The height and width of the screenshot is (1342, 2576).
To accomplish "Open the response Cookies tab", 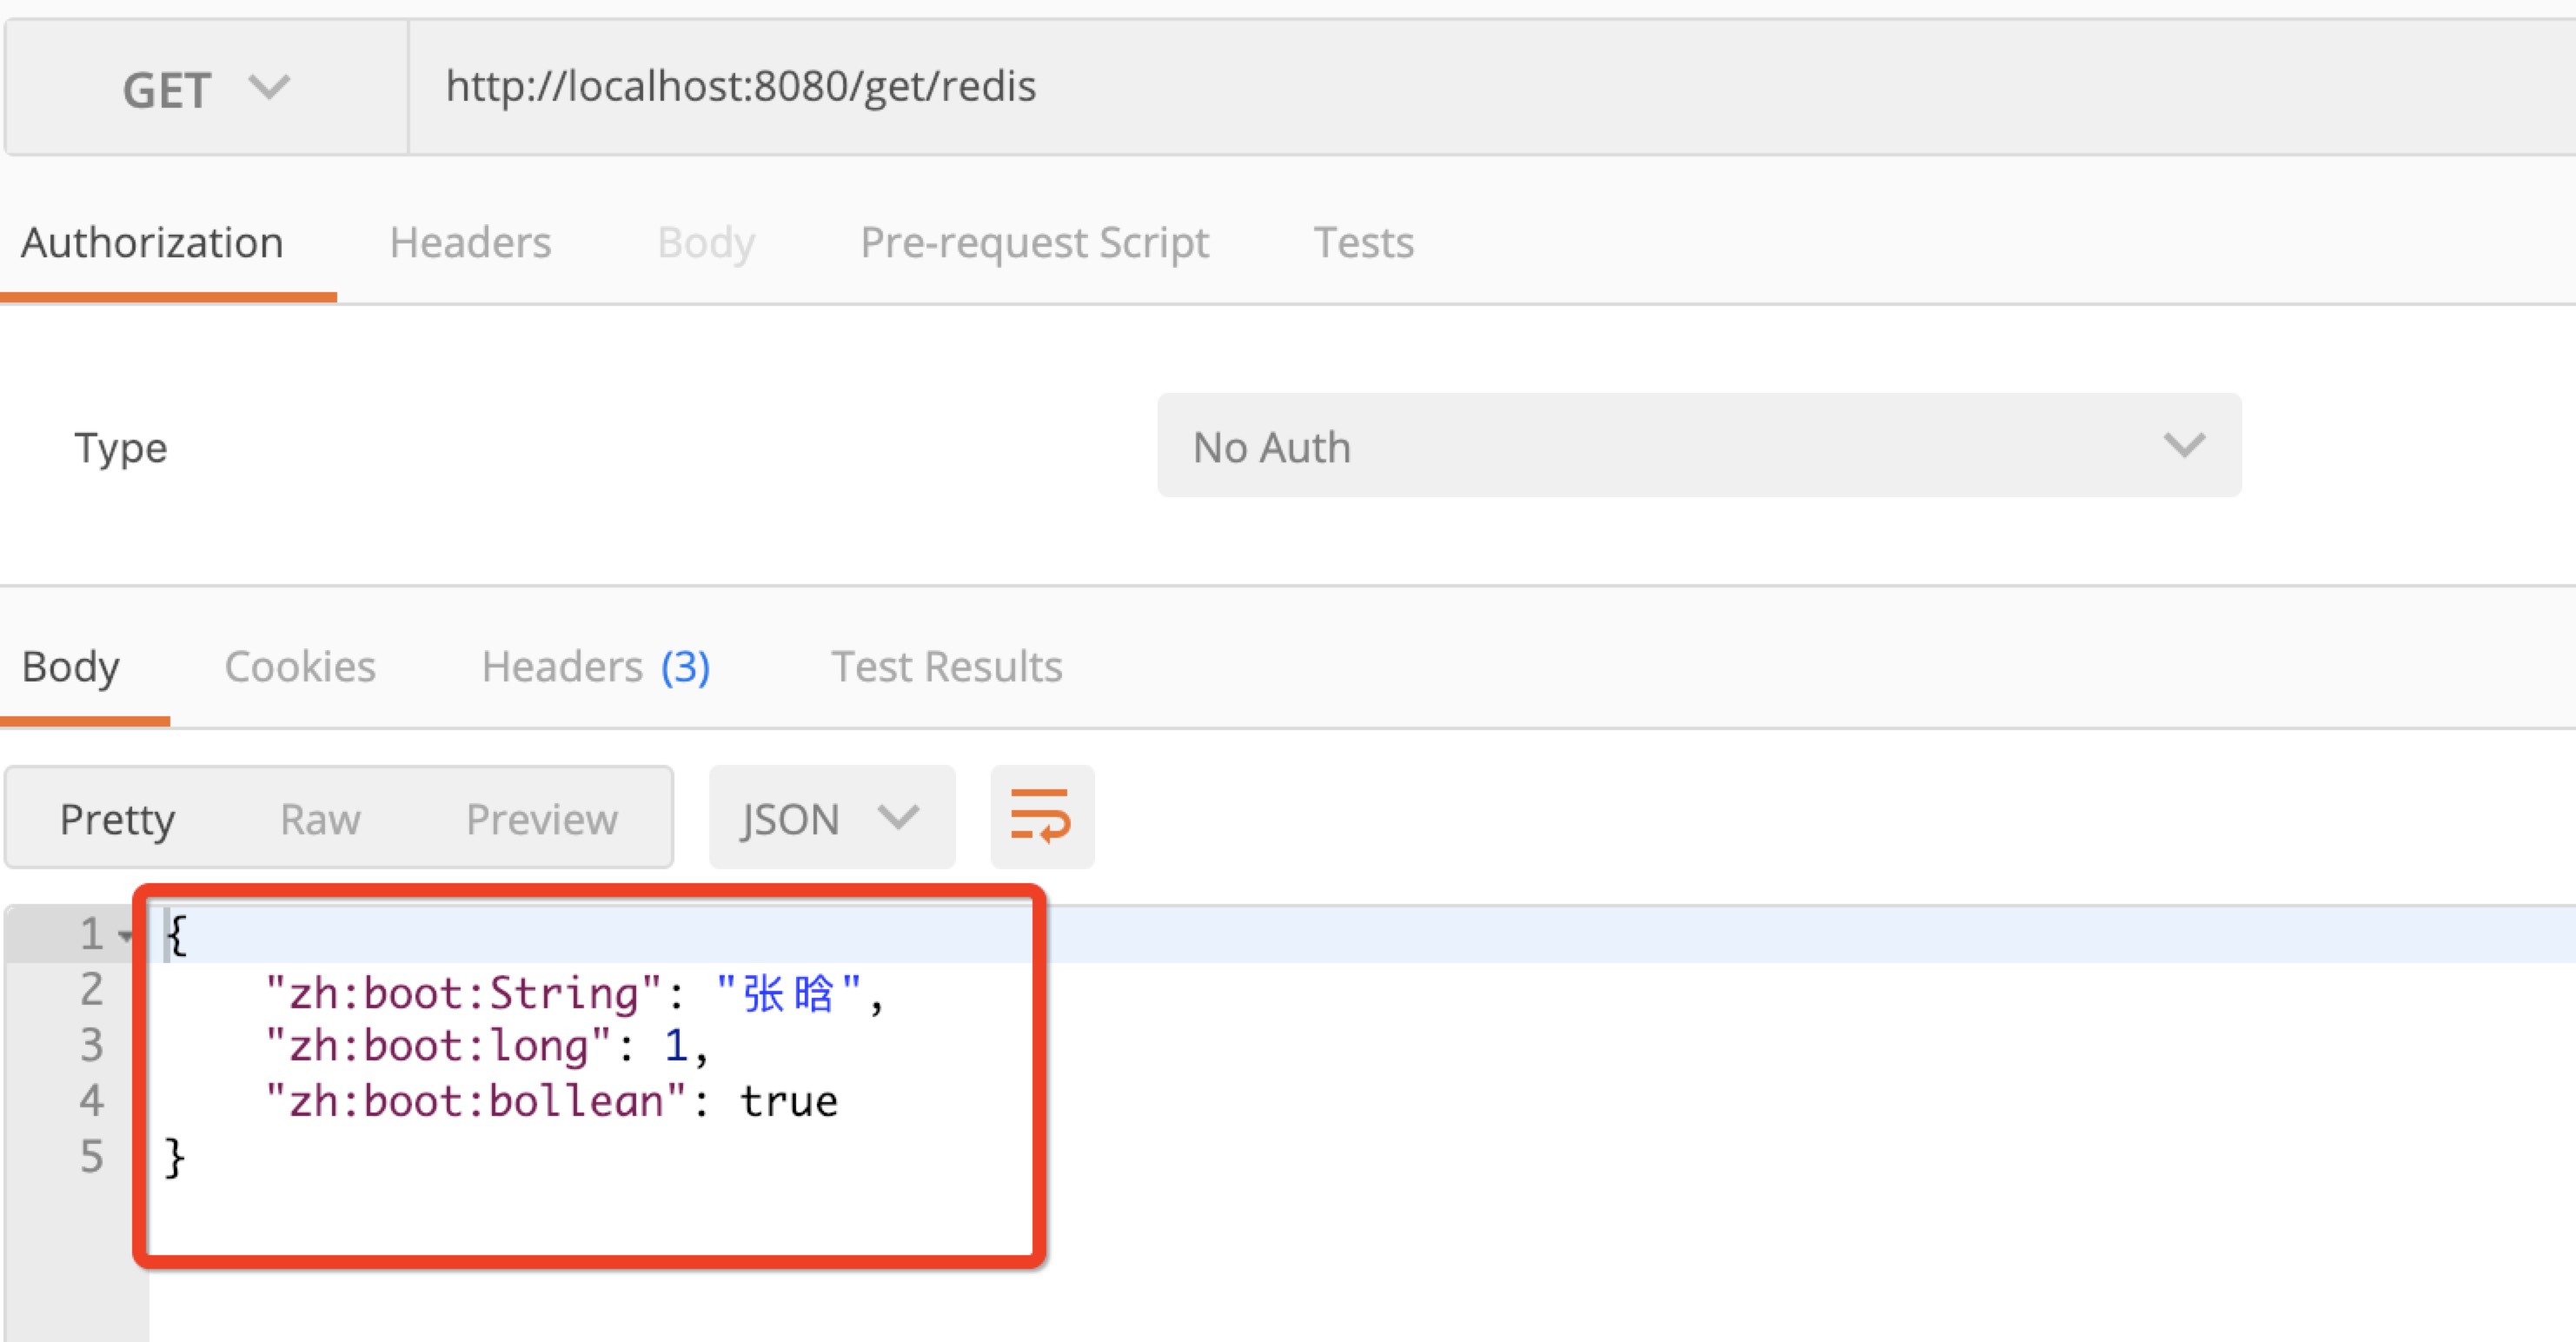I will coord(300,667).
